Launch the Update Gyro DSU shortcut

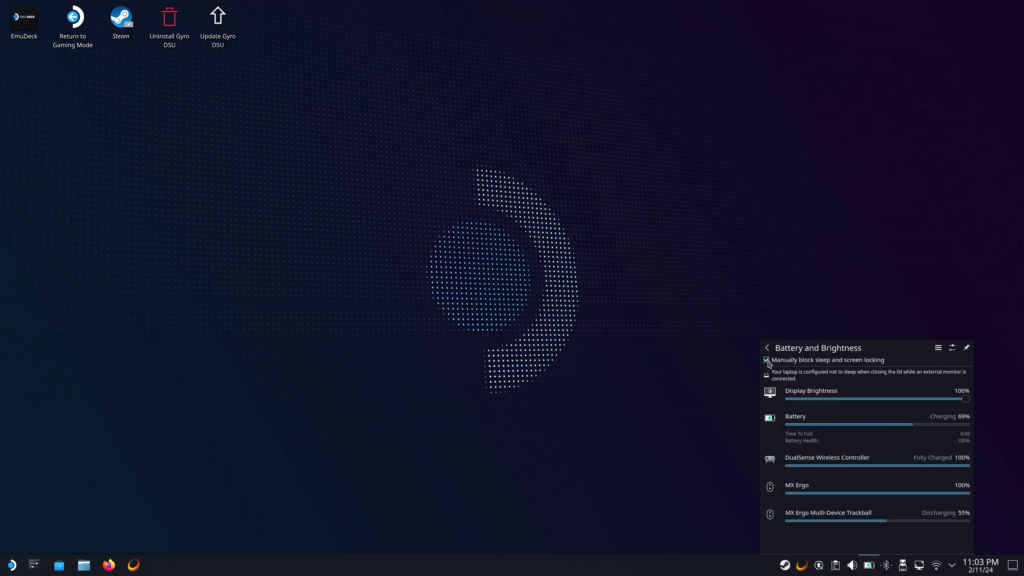click(217, 17)
